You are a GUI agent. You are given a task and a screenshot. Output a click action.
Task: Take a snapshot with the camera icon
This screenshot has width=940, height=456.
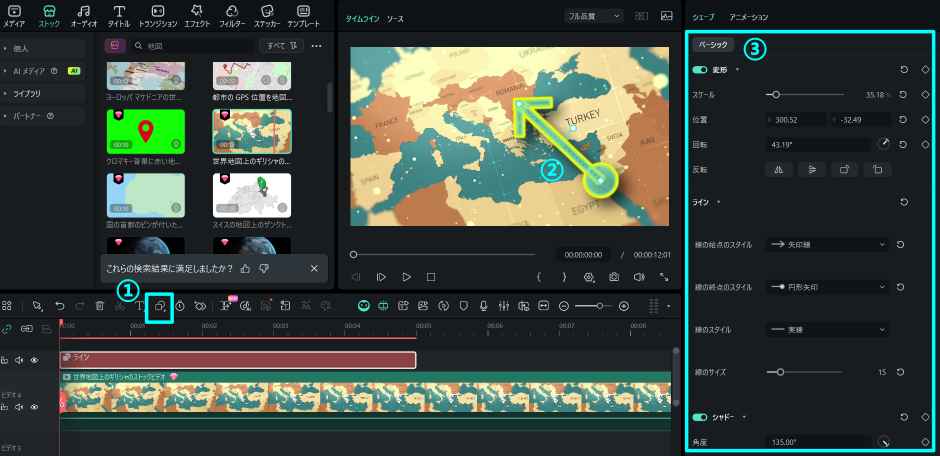[614, 277]
